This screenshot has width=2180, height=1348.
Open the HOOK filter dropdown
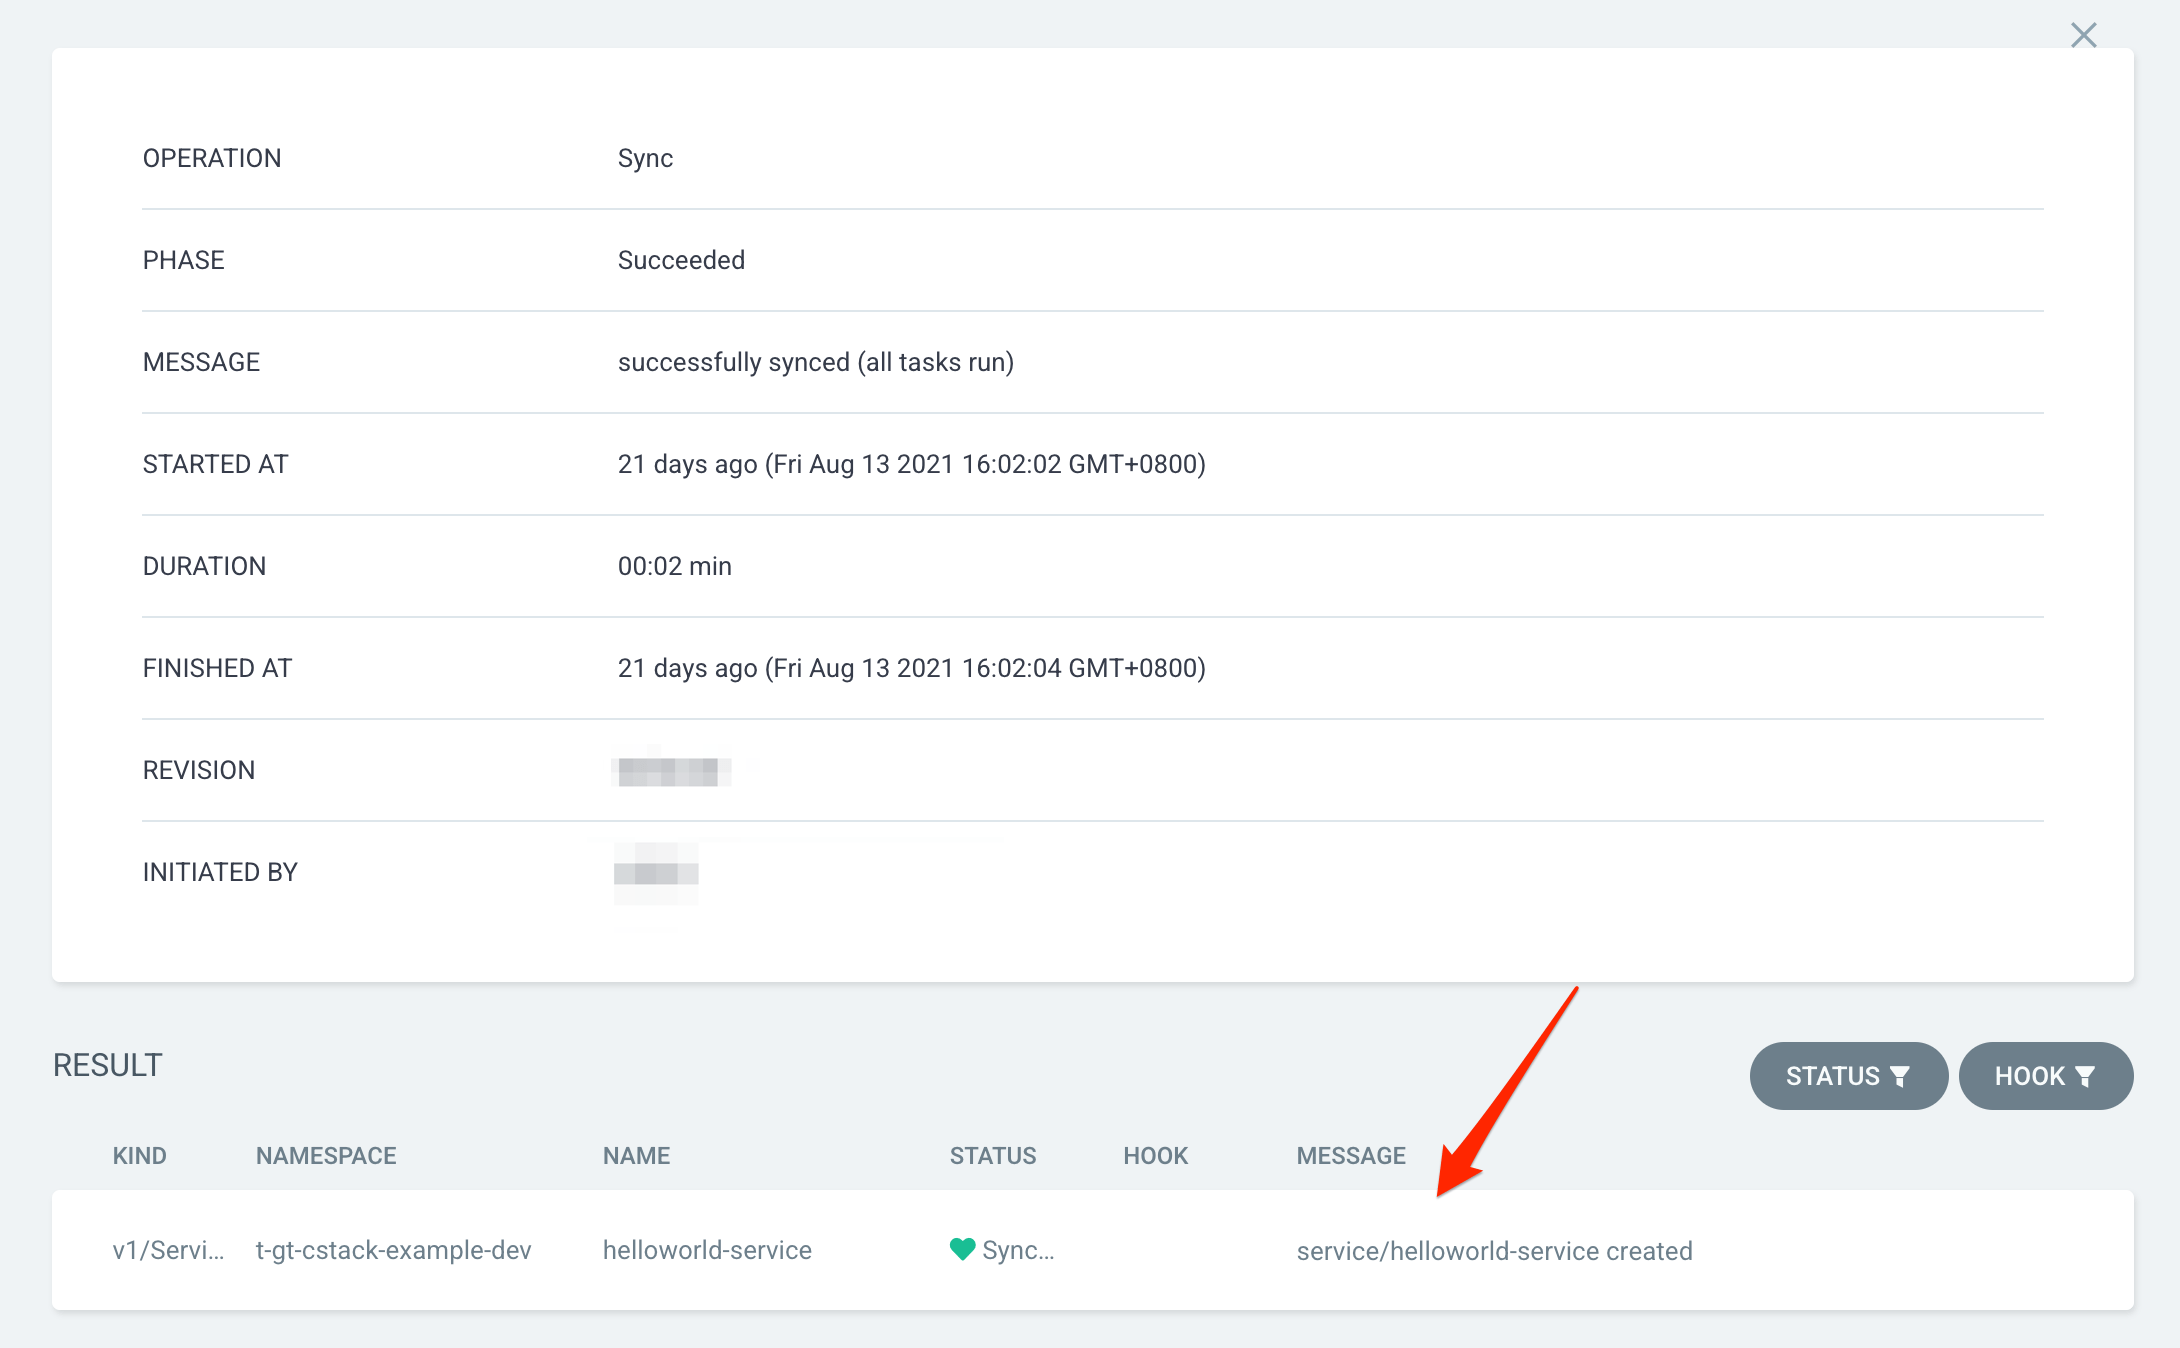tap(2045, 1076)
